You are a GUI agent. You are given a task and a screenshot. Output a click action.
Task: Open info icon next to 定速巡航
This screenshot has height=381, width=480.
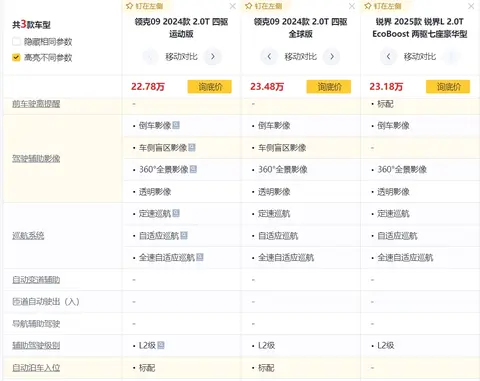(176, 213)
